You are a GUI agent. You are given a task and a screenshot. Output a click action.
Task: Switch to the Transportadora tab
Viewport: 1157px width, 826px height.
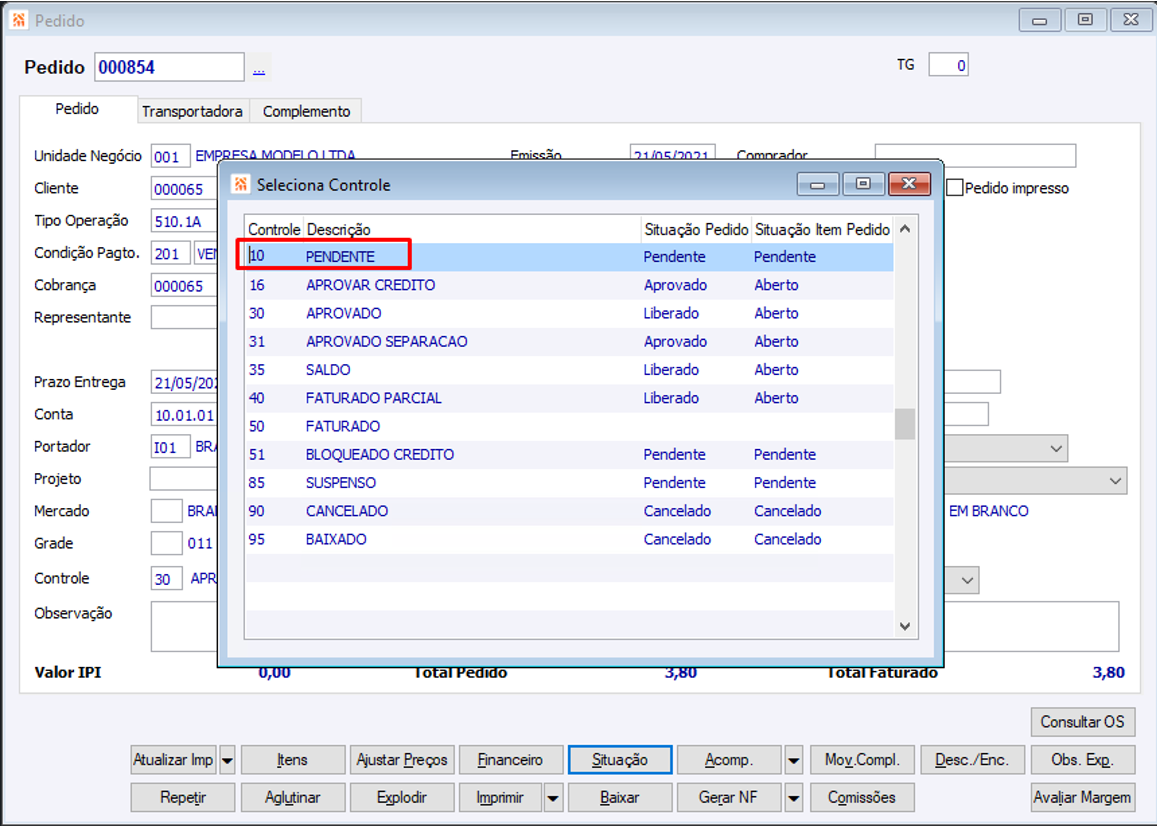pyautogui.click(x=193, y=111)
